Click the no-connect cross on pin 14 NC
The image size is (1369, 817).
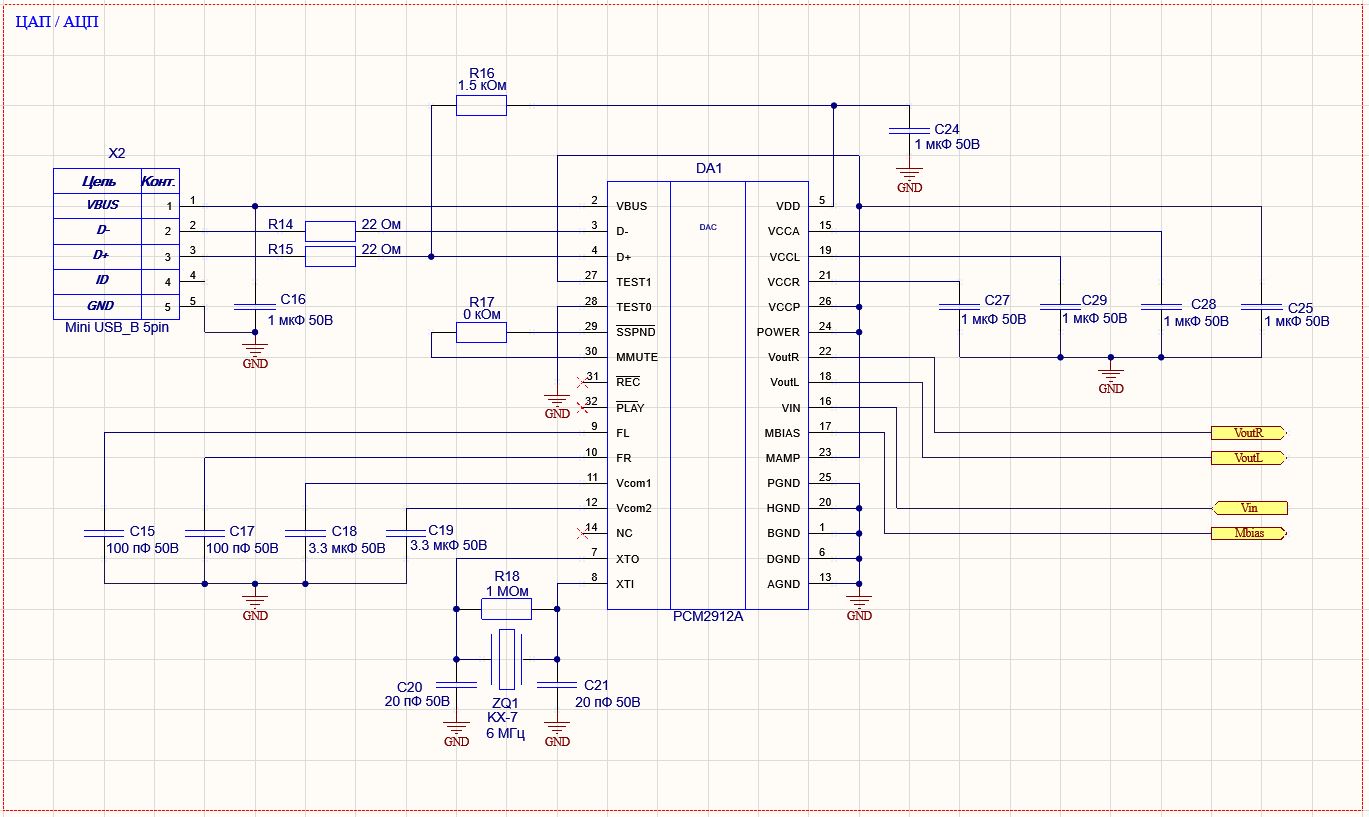click(x=582, y=533)
